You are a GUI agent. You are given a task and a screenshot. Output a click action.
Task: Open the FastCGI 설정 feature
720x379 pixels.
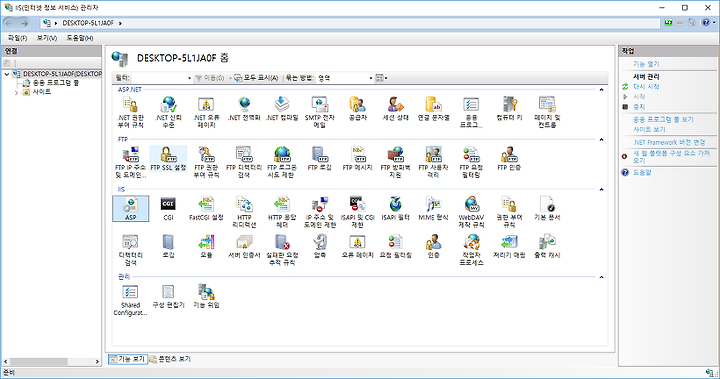[206, 209]
